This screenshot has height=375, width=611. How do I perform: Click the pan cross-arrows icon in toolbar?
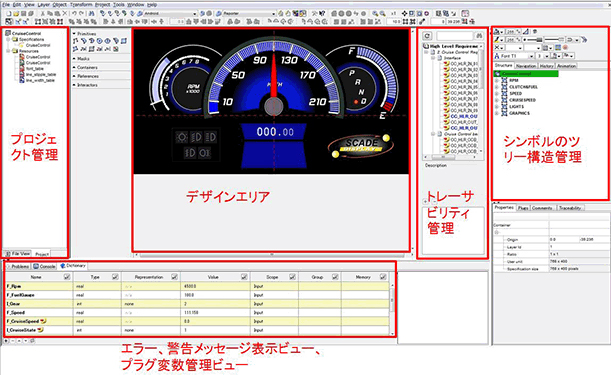(x=404, y=13)
